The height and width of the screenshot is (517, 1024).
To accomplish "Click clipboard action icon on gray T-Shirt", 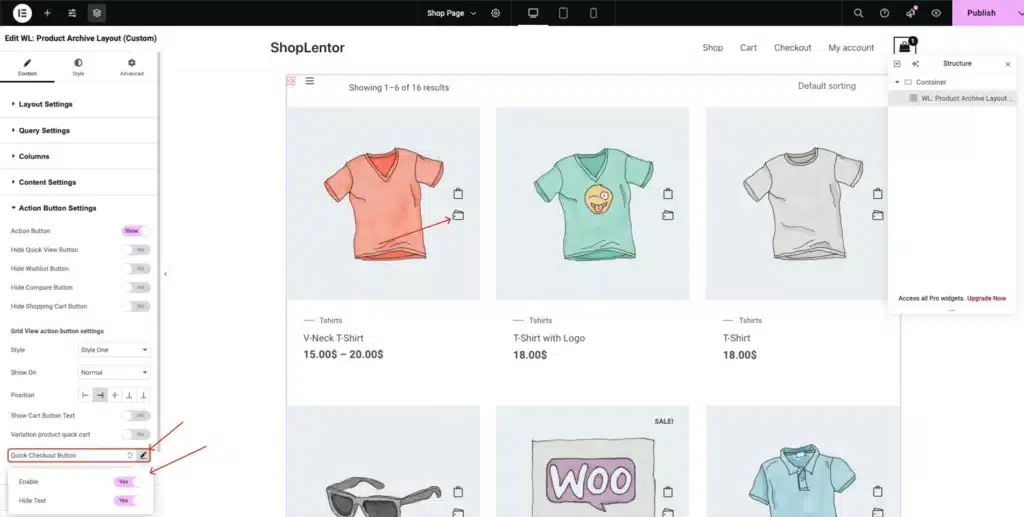I will (877, 193).
